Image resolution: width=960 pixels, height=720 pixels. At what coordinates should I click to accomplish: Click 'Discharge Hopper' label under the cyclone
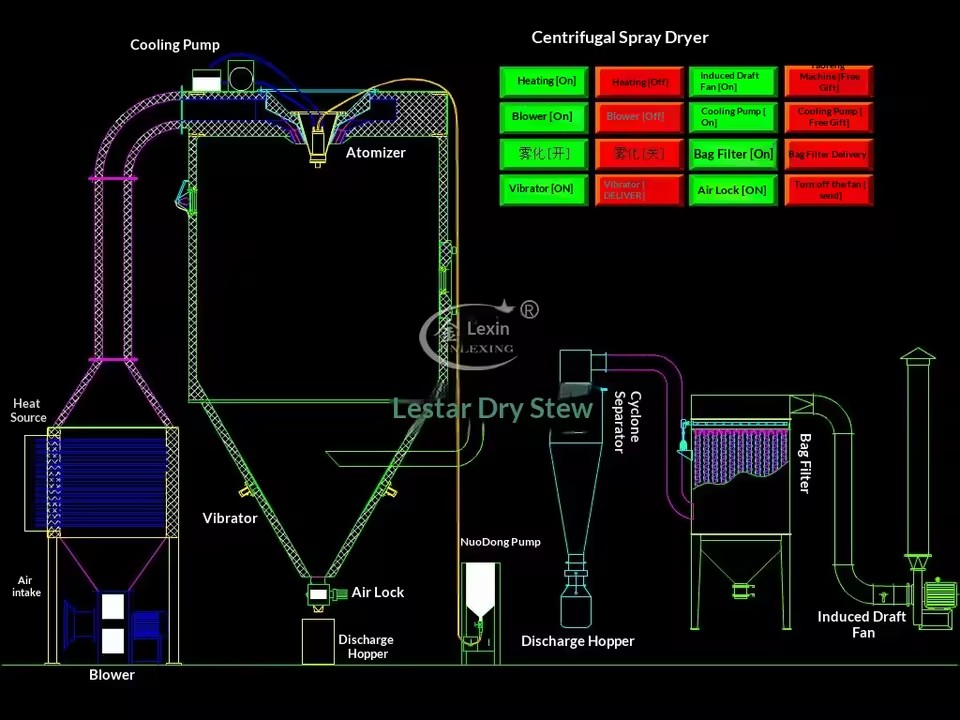pos(577,641)
